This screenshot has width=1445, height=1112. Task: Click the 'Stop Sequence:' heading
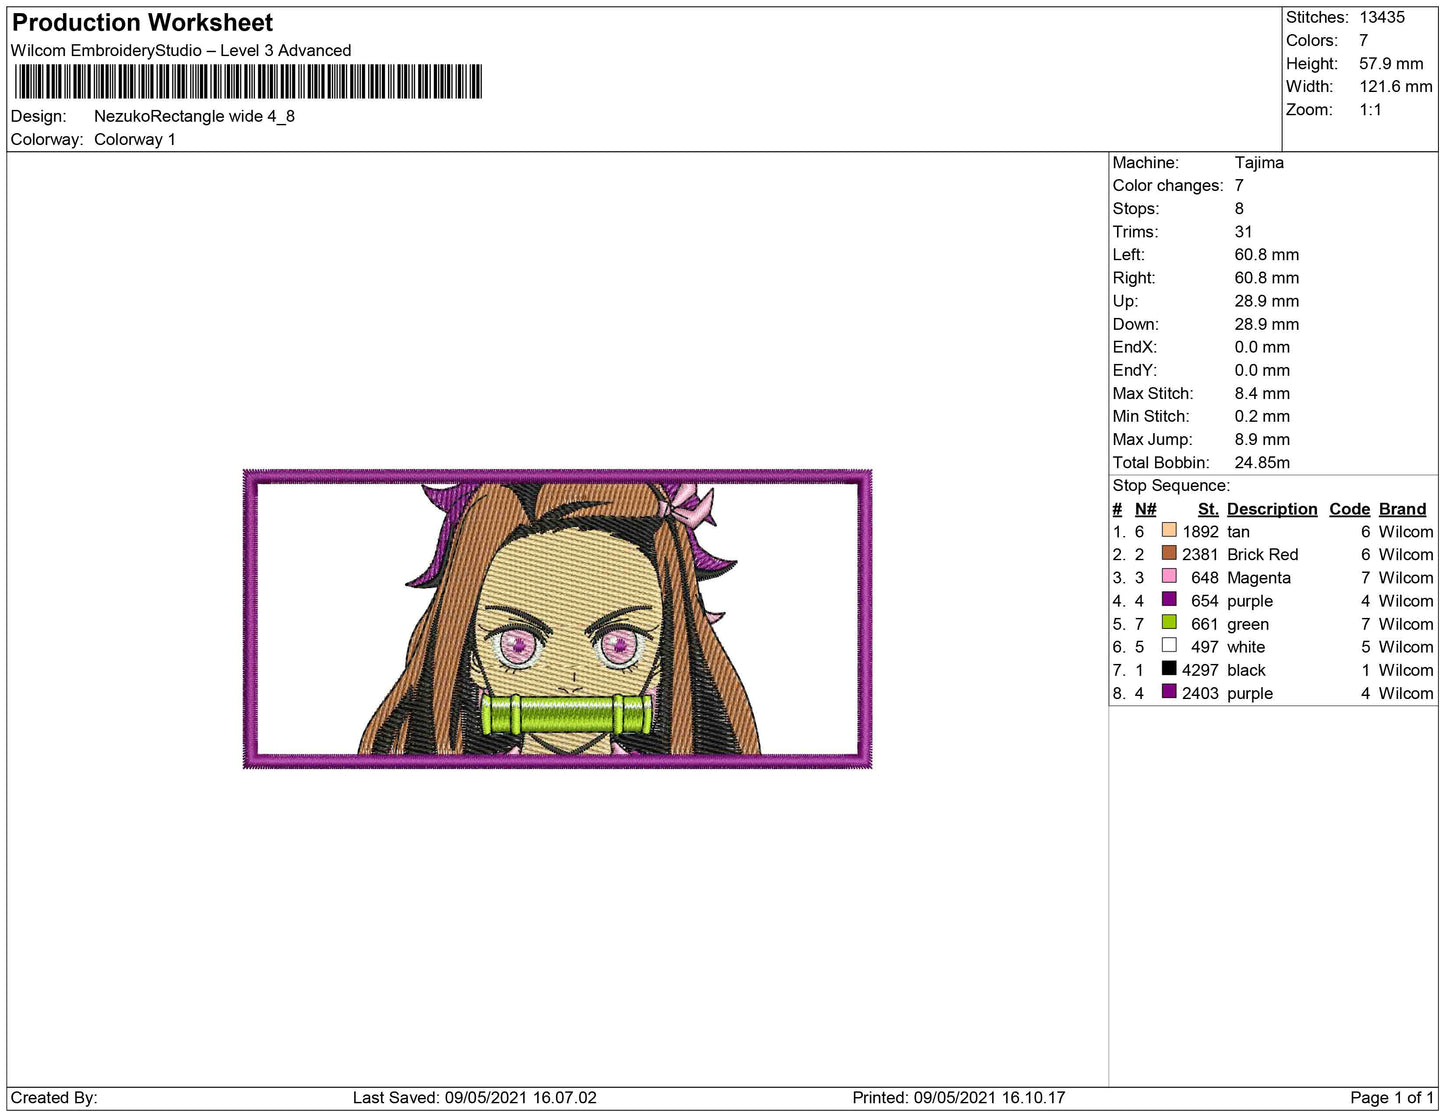[x=1171, y=486]
